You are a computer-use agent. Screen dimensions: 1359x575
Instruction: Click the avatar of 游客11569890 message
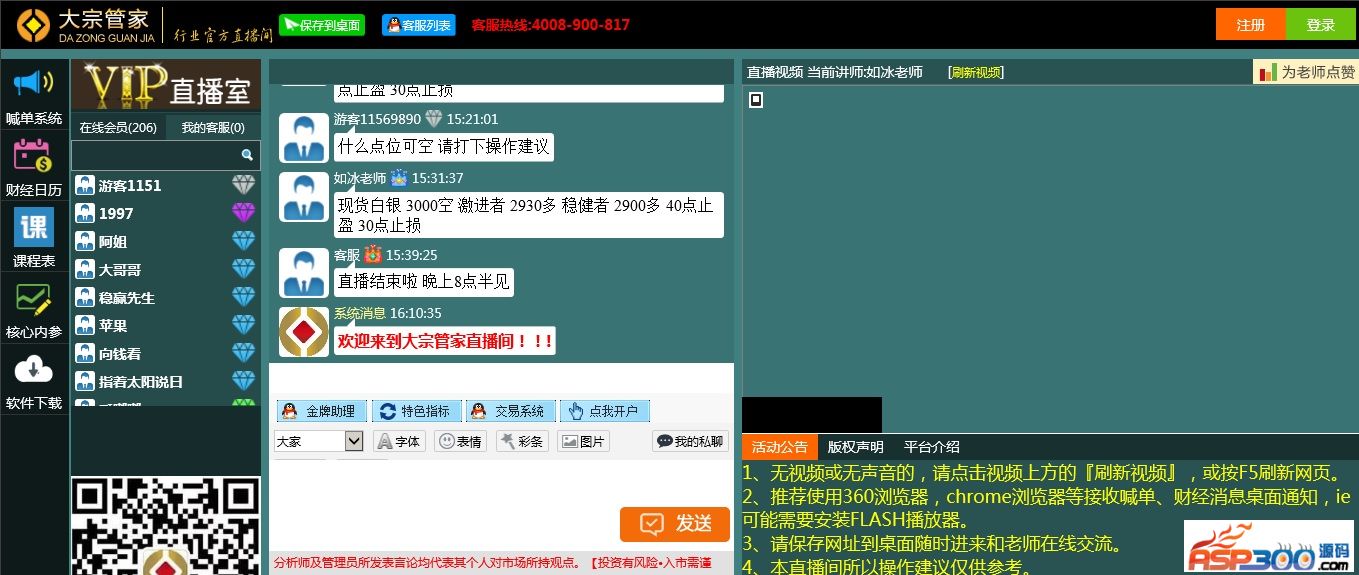click(x=304, y=138)
